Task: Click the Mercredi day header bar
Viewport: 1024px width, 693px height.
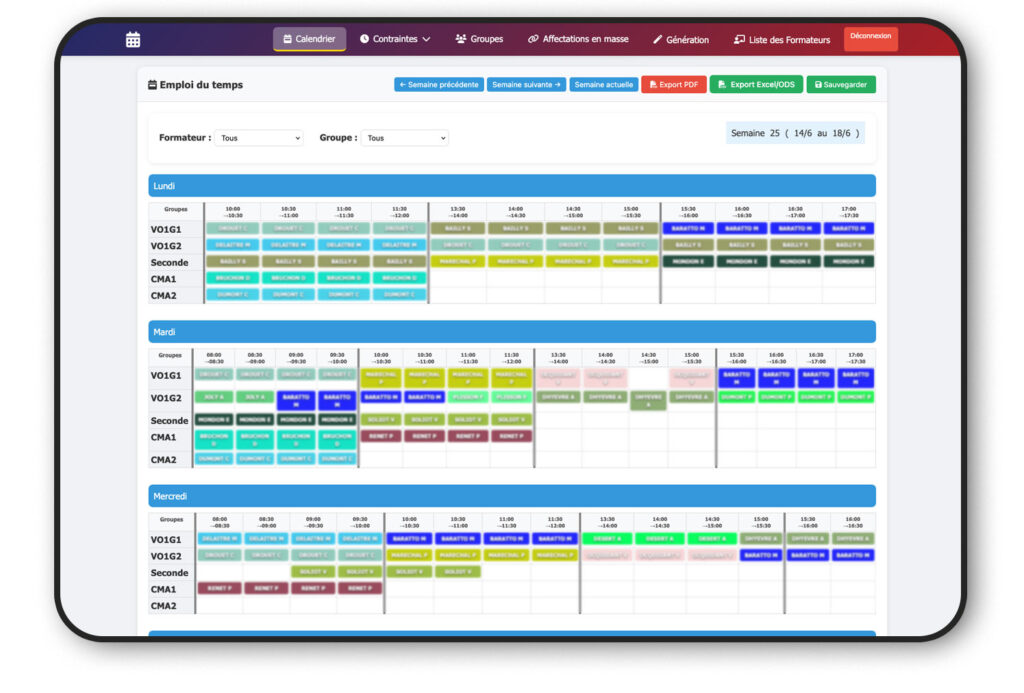Action: pos(512,496)
